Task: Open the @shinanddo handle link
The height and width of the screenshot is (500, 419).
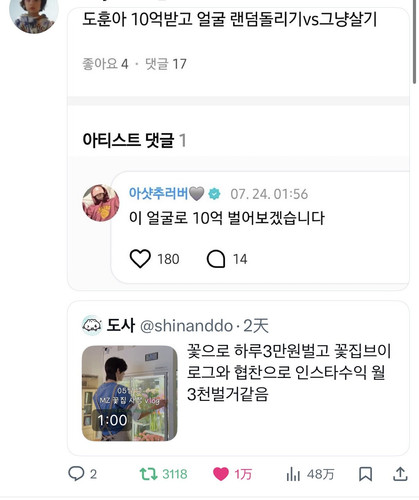Action: pyautogui.click(x=186, y=326)
